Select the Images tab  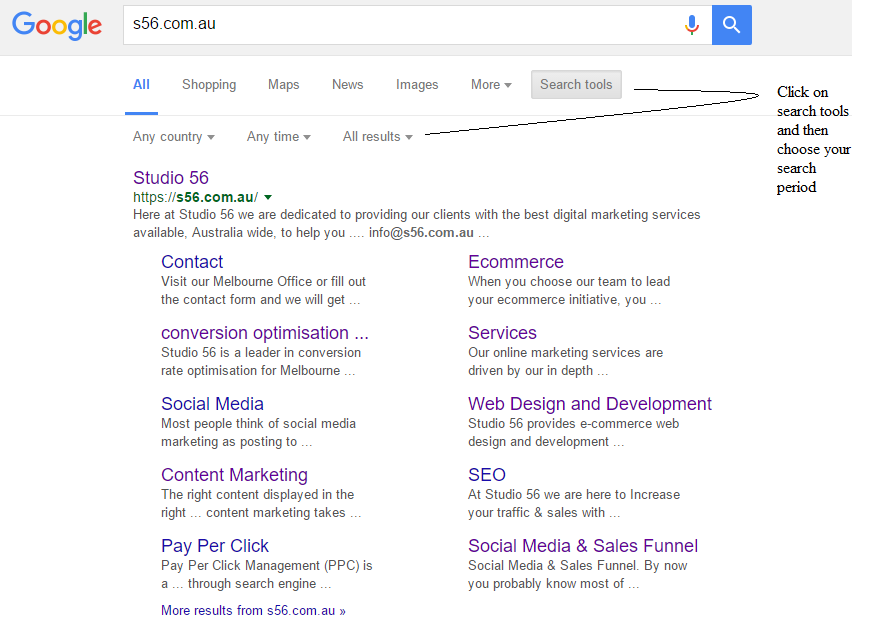coord(417,85)
